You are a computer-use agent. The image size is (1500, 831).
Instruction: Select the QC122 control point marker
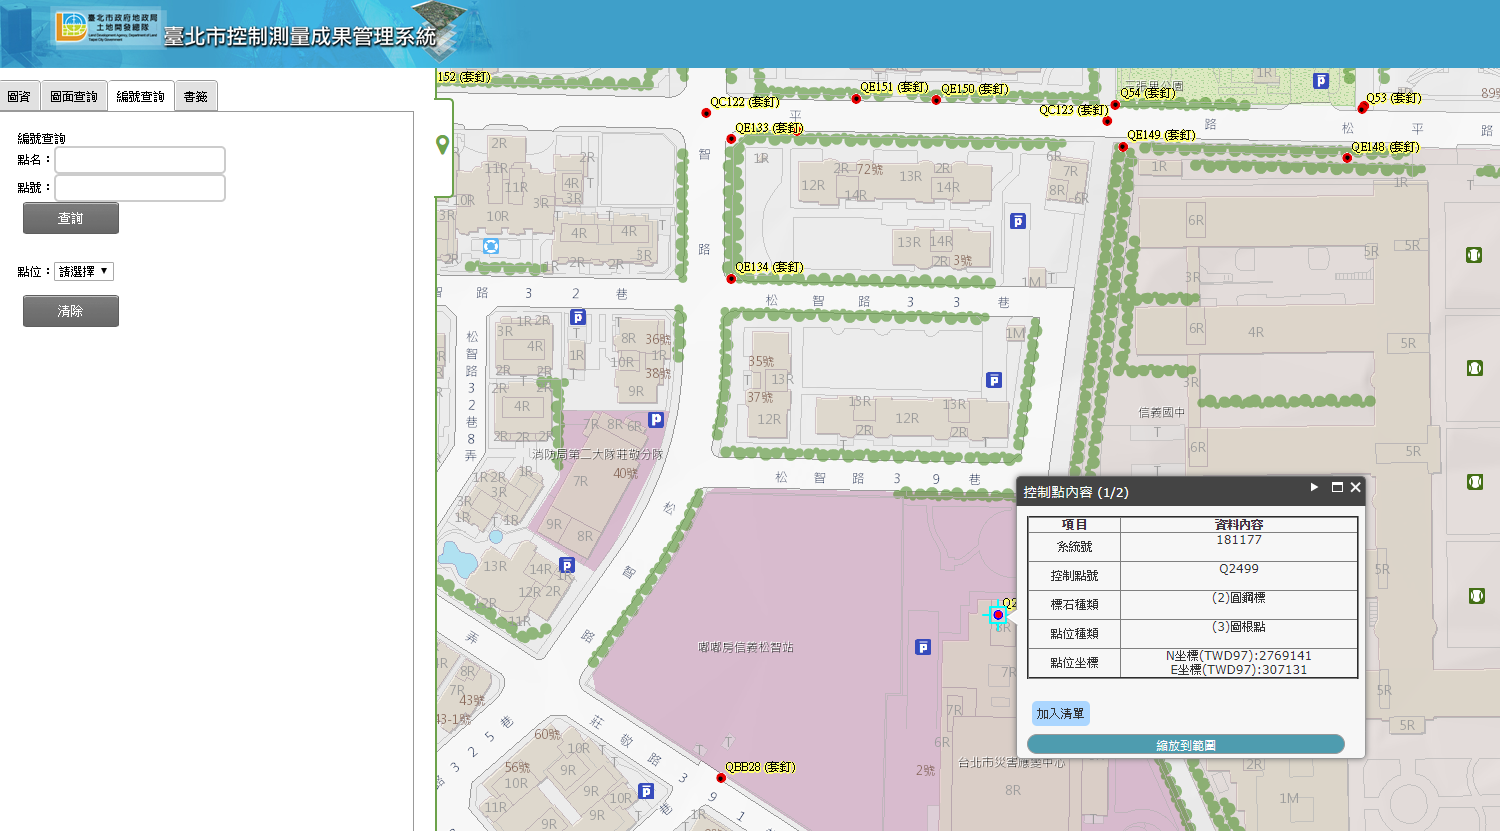706,113
